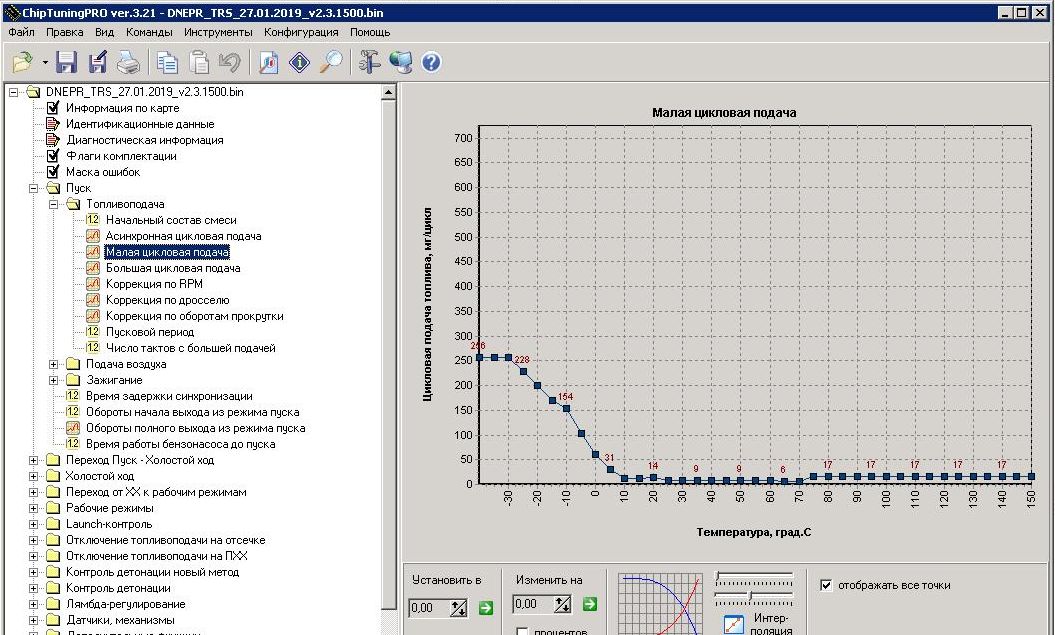The width and height of the screenshot is (1055, 635).
Task: Open 'Коррекция по дросселю' curve
Action: (x=168, y=300)
